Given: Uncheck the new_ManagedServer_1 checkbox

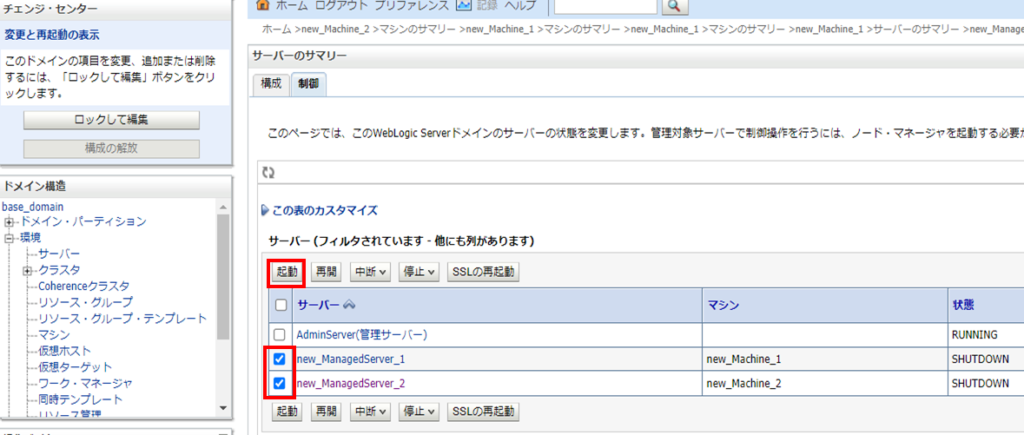Looking at the screenshot, I should tap(280, 359).
